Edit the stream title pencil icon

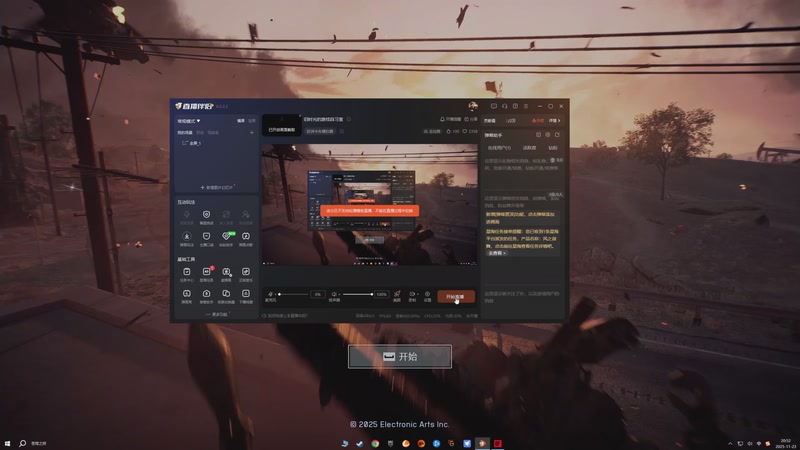(x=349, y=119)
